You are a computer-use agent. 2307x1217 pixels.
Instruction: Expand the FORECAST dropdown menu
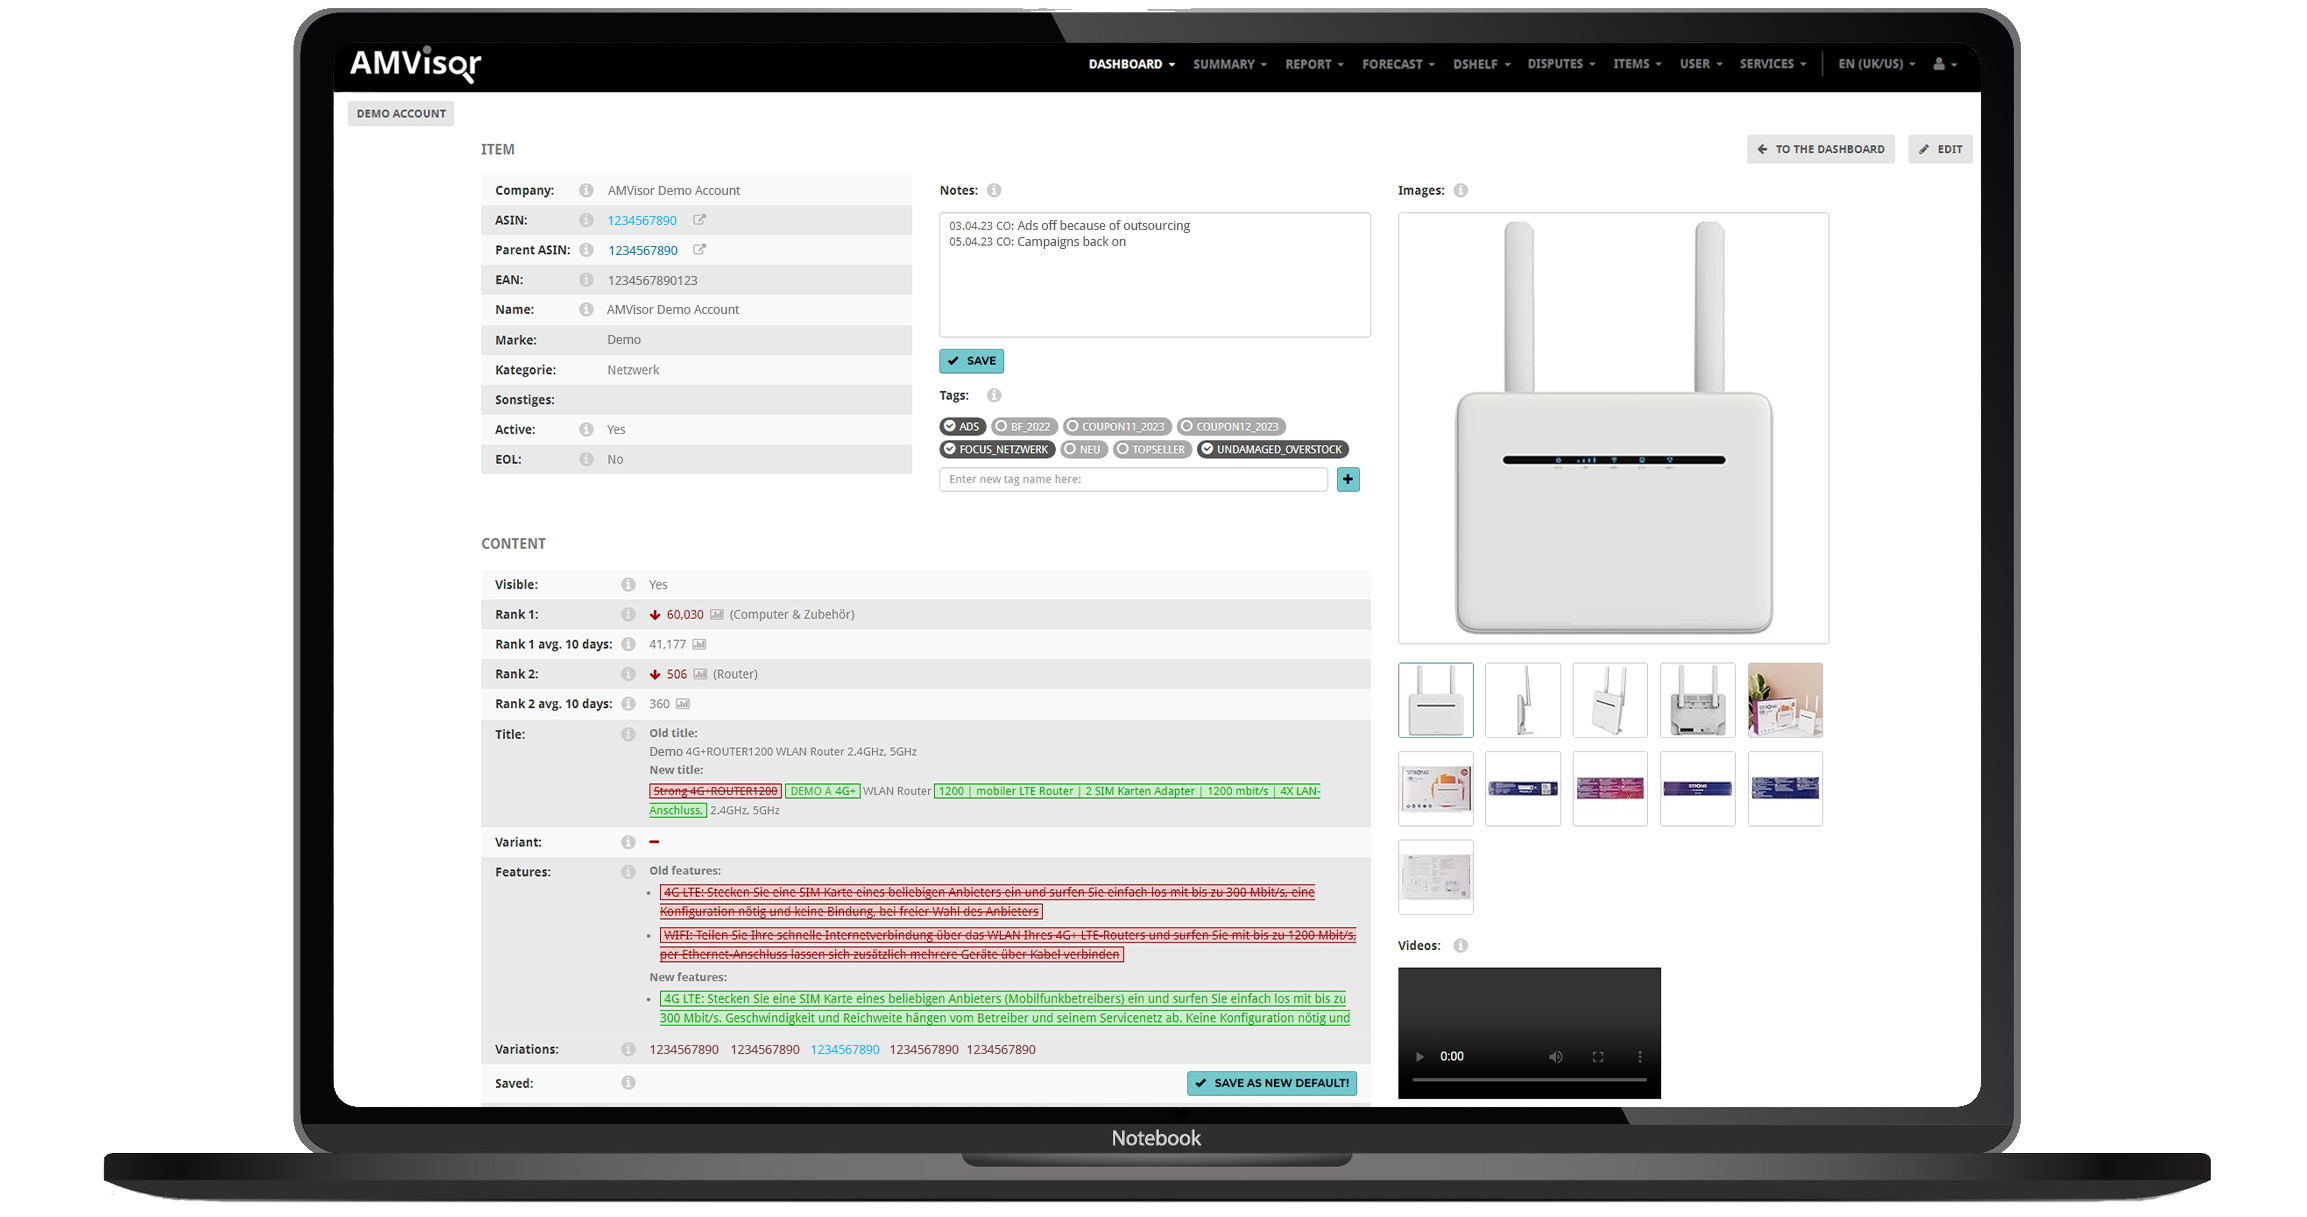point(1398,64)
